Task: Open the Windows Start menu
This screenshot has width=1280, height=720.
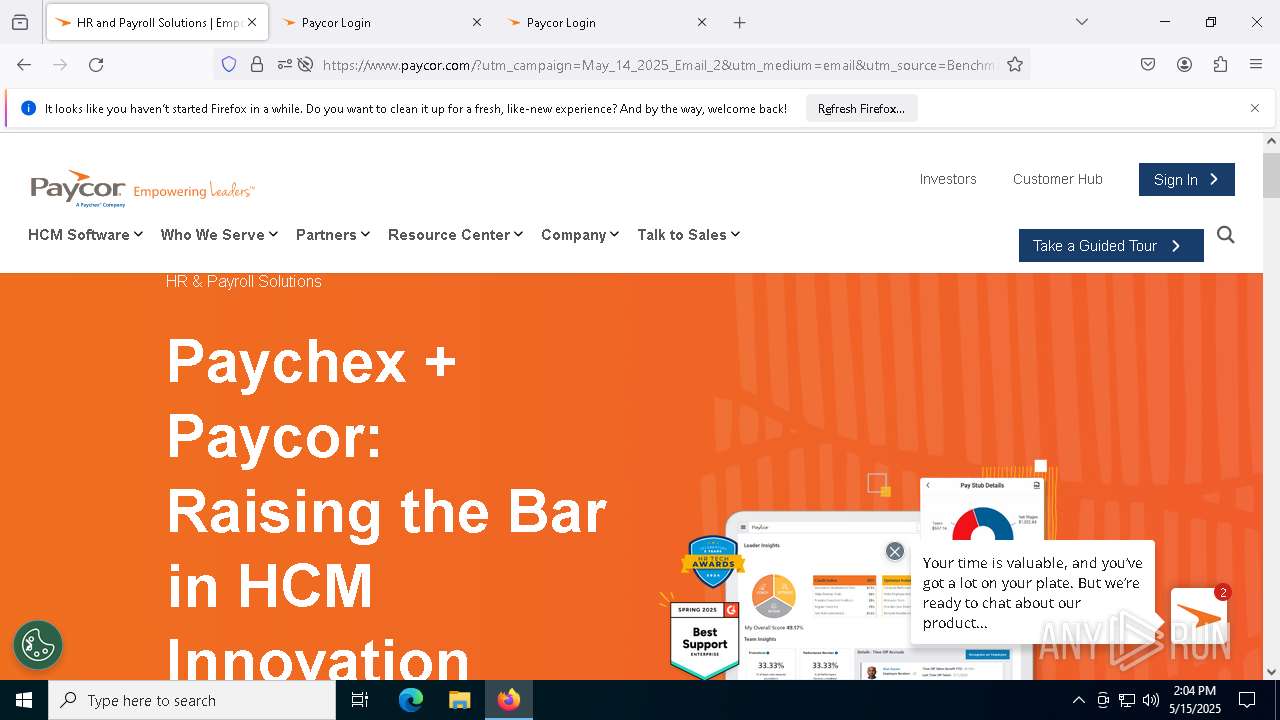Action: (24, 700)
